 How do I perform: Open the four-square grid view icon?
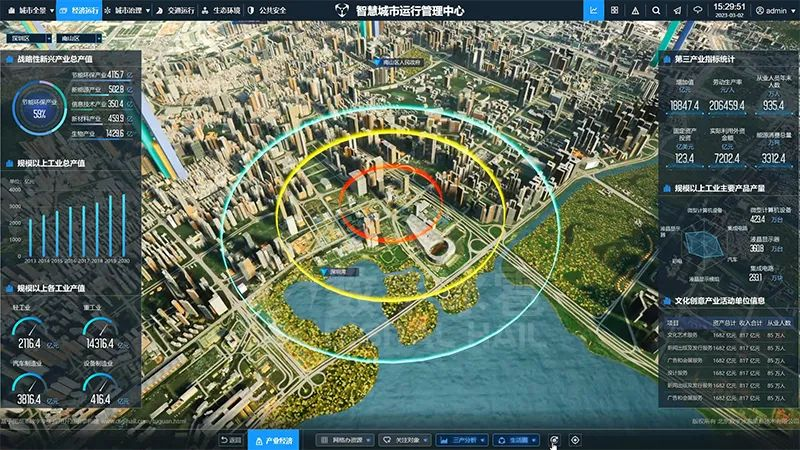tap(614, 10)
